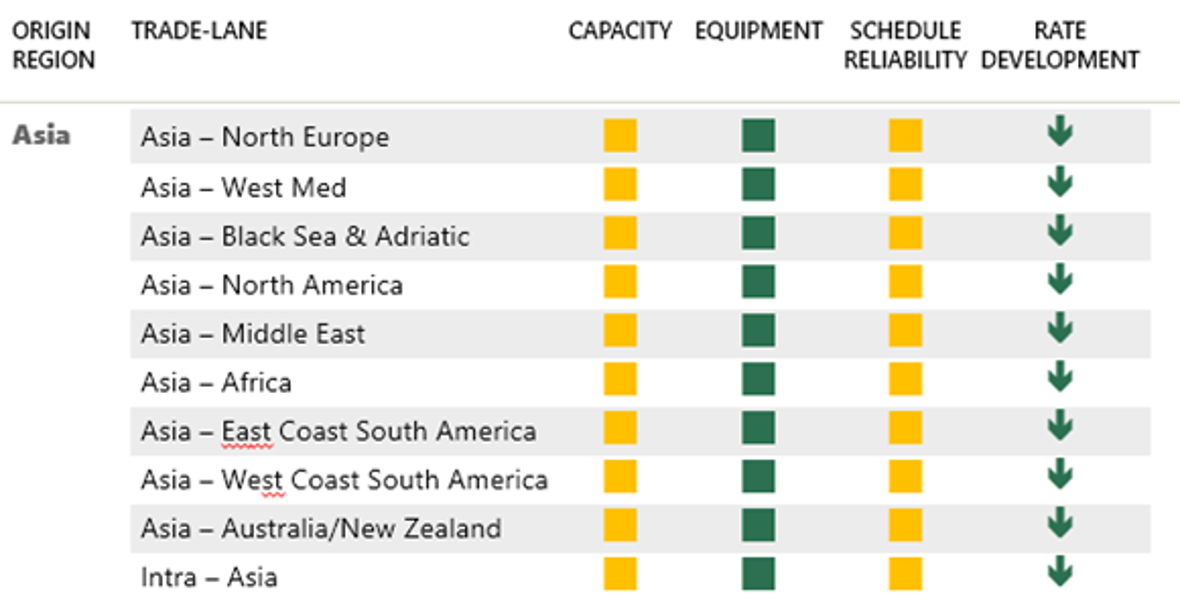
Task: Select the green equipment square for Asia – West Med
Action: point(758,184)
